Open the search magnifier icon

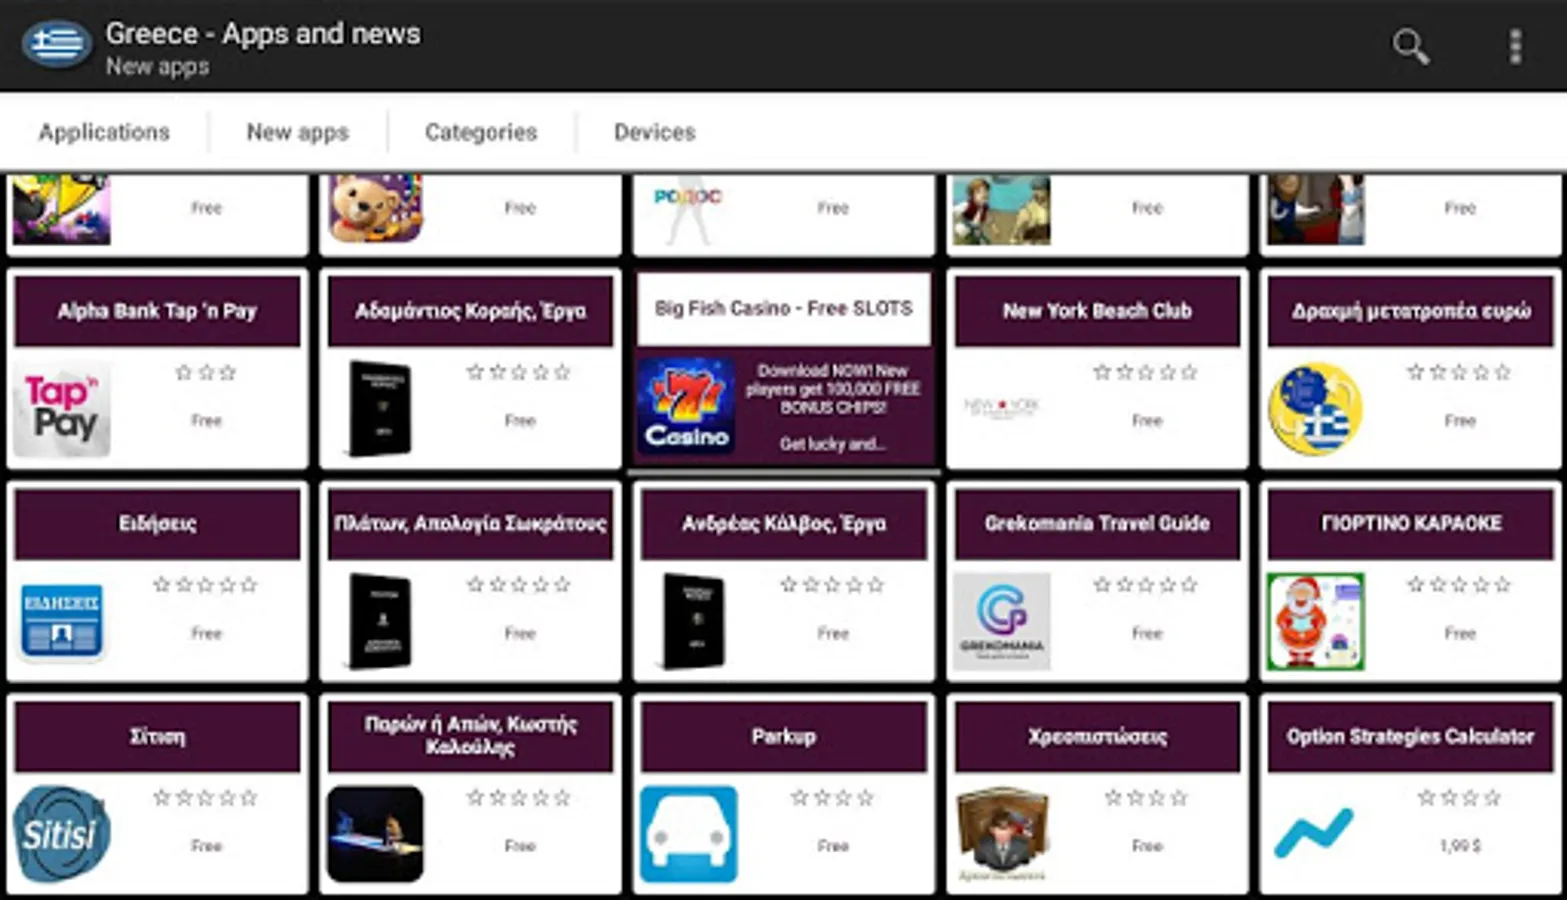(1410, 46)
